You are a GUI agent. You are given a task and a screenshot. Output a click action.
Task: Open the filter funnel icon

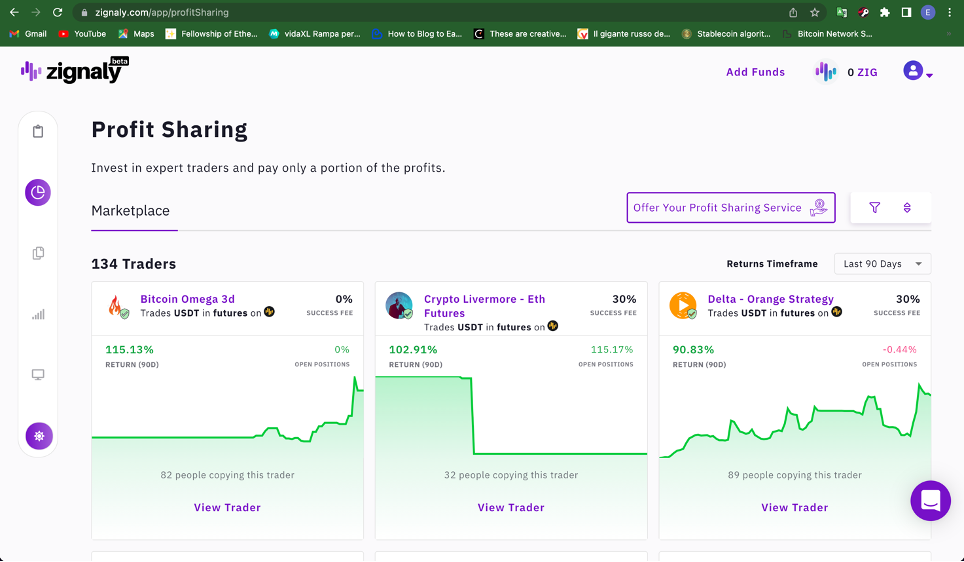(875, 208)
